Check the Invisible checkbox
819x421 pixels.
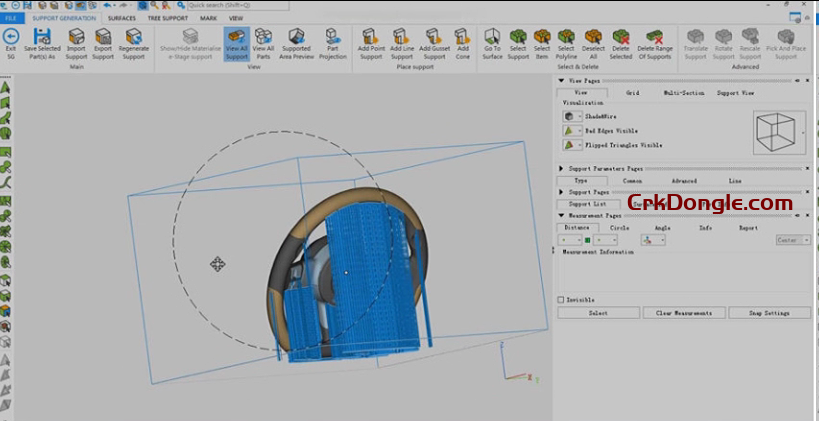pos(561,299)
